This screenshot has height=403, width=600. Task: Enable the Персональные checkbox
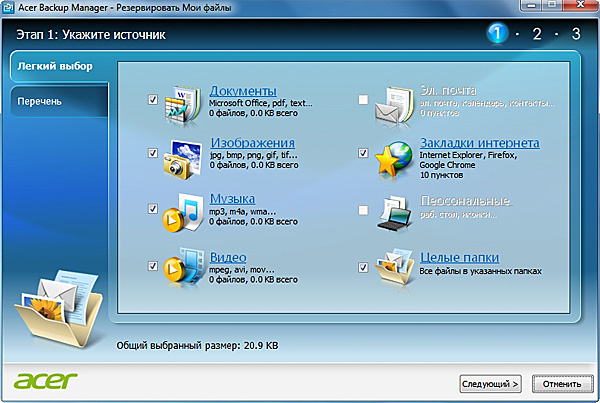point(363,209)
